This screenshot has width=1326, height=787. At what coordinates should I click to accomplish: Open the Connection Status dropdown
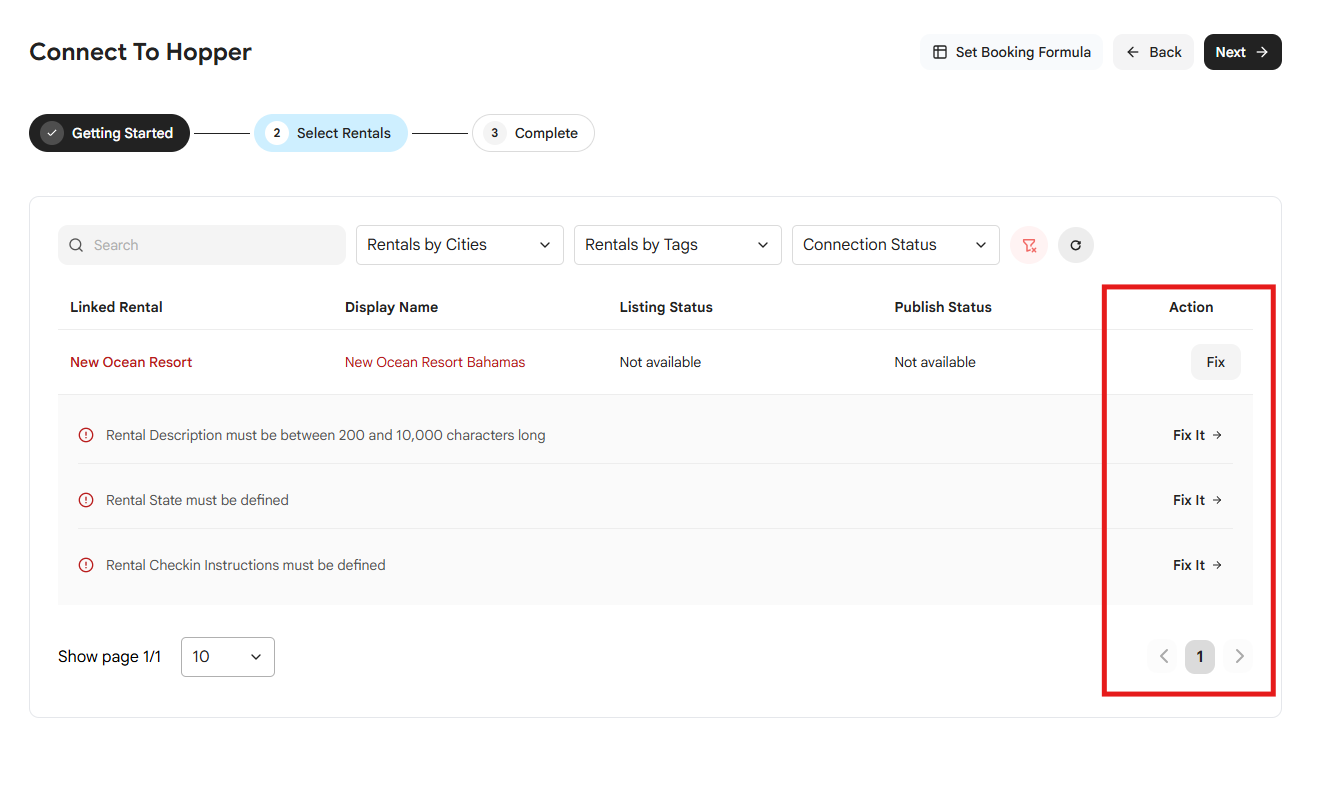896,245
